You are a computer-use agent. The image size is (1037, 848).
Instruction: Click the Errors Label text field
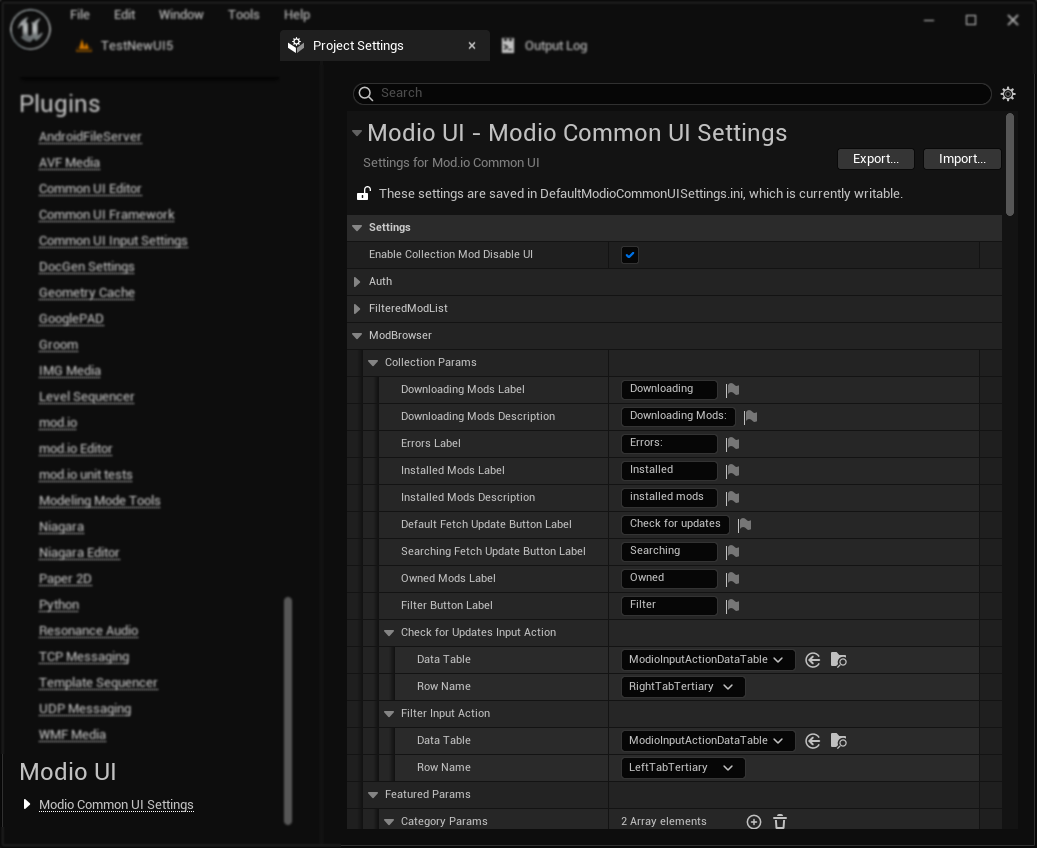pos(669,443)
